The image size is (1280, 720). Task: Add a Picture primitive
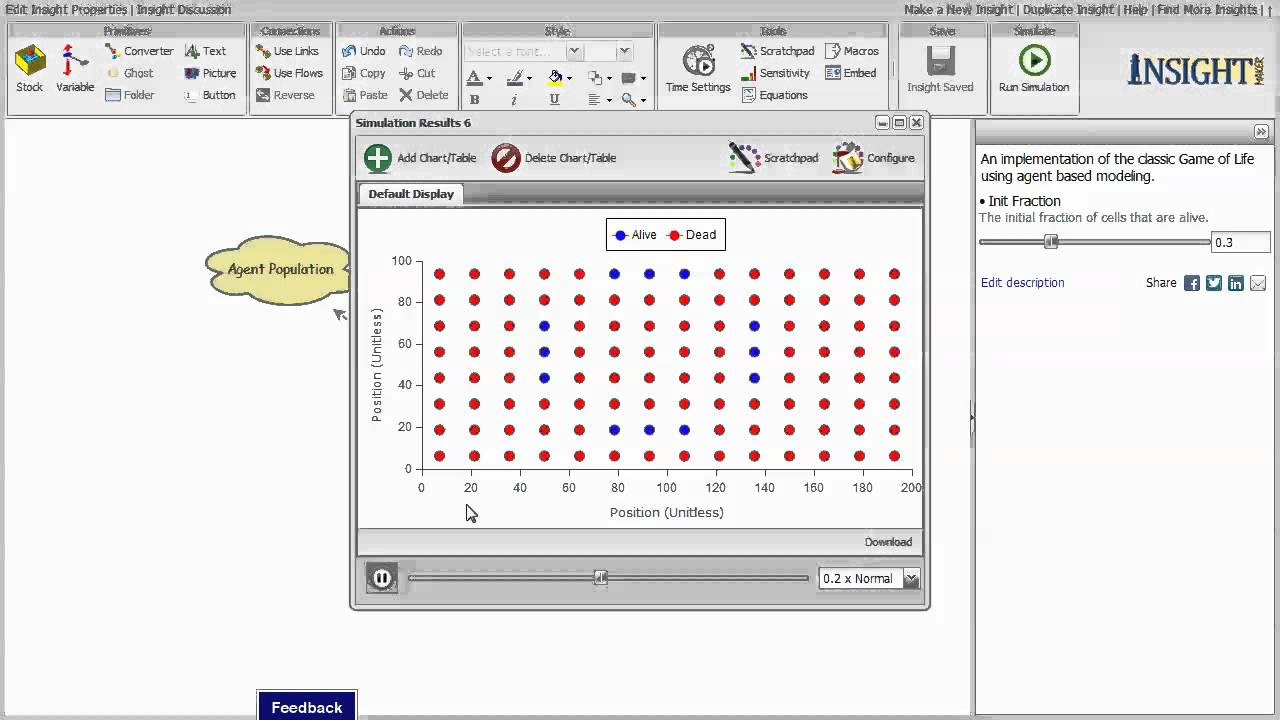[x=210, y=73]
